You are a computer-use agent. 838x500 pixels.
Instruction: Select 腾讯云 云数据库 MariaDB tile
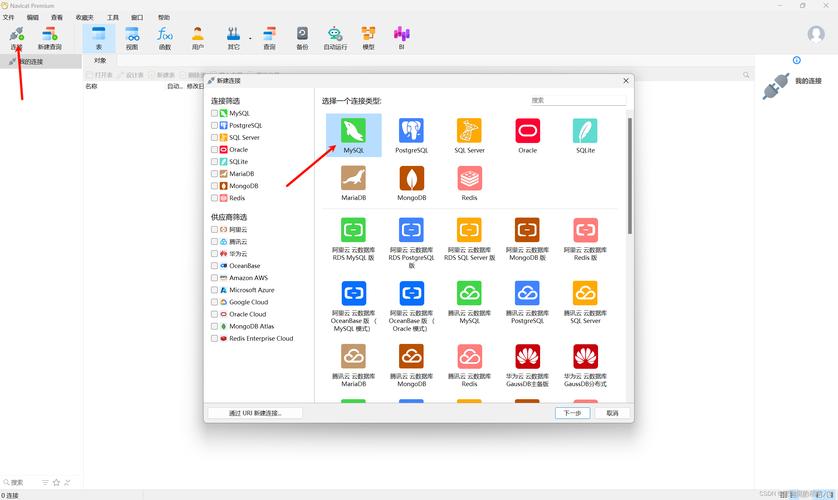354,365
